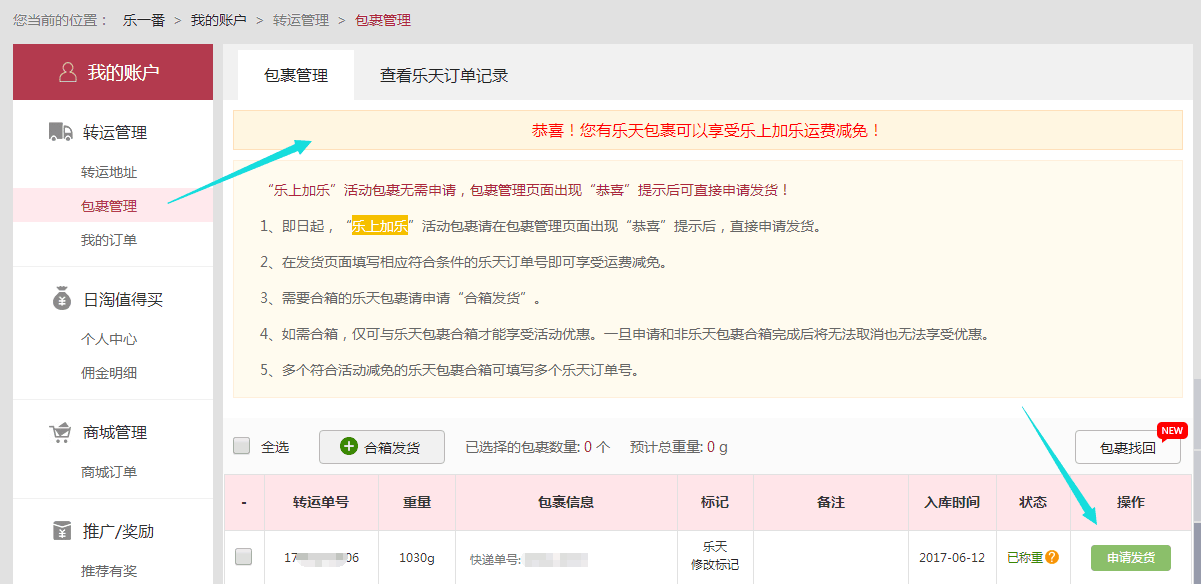Click the 标记 column header
Viewport: 1201px width, 584px height.
click(715, 502)
